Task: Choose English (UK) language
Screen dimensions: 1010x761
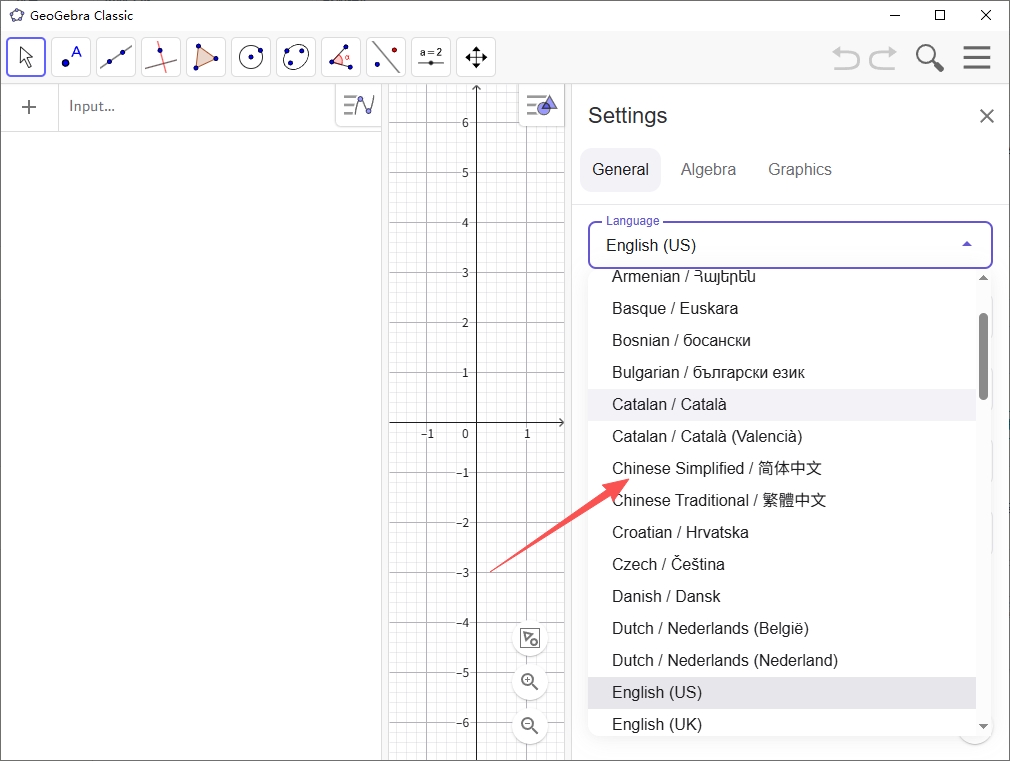Action: click(781, 723)
